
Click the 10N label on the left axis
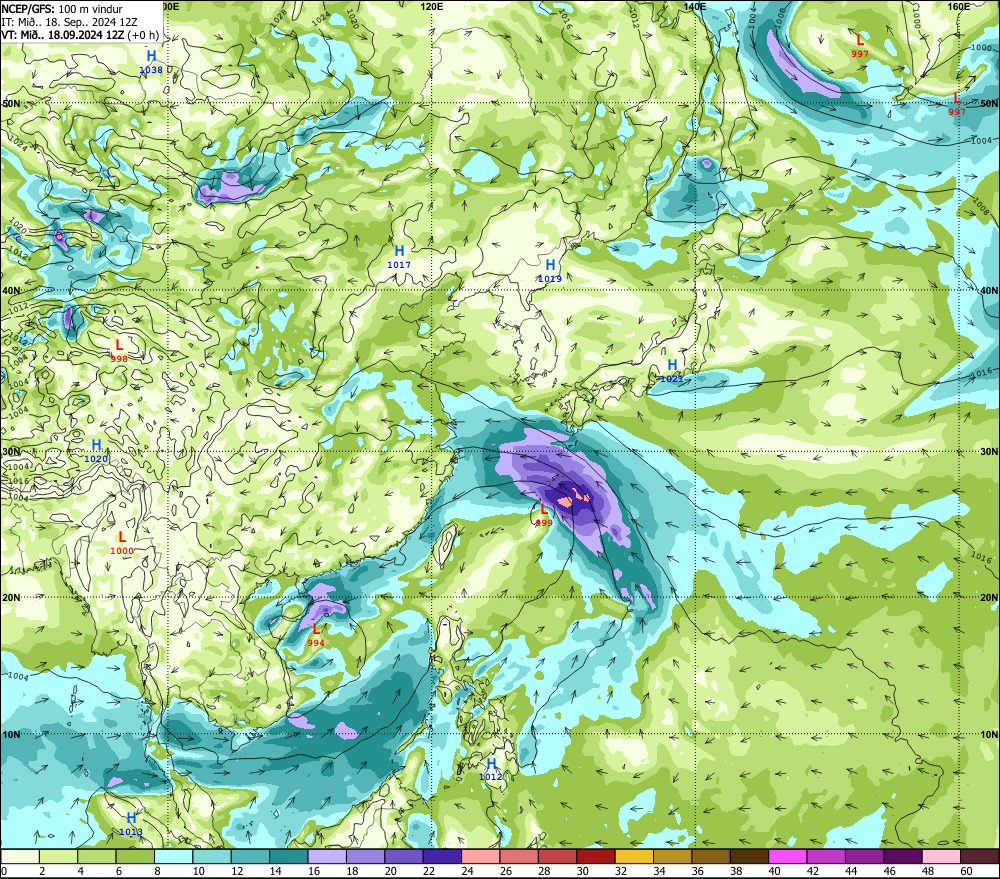[11, 734]
